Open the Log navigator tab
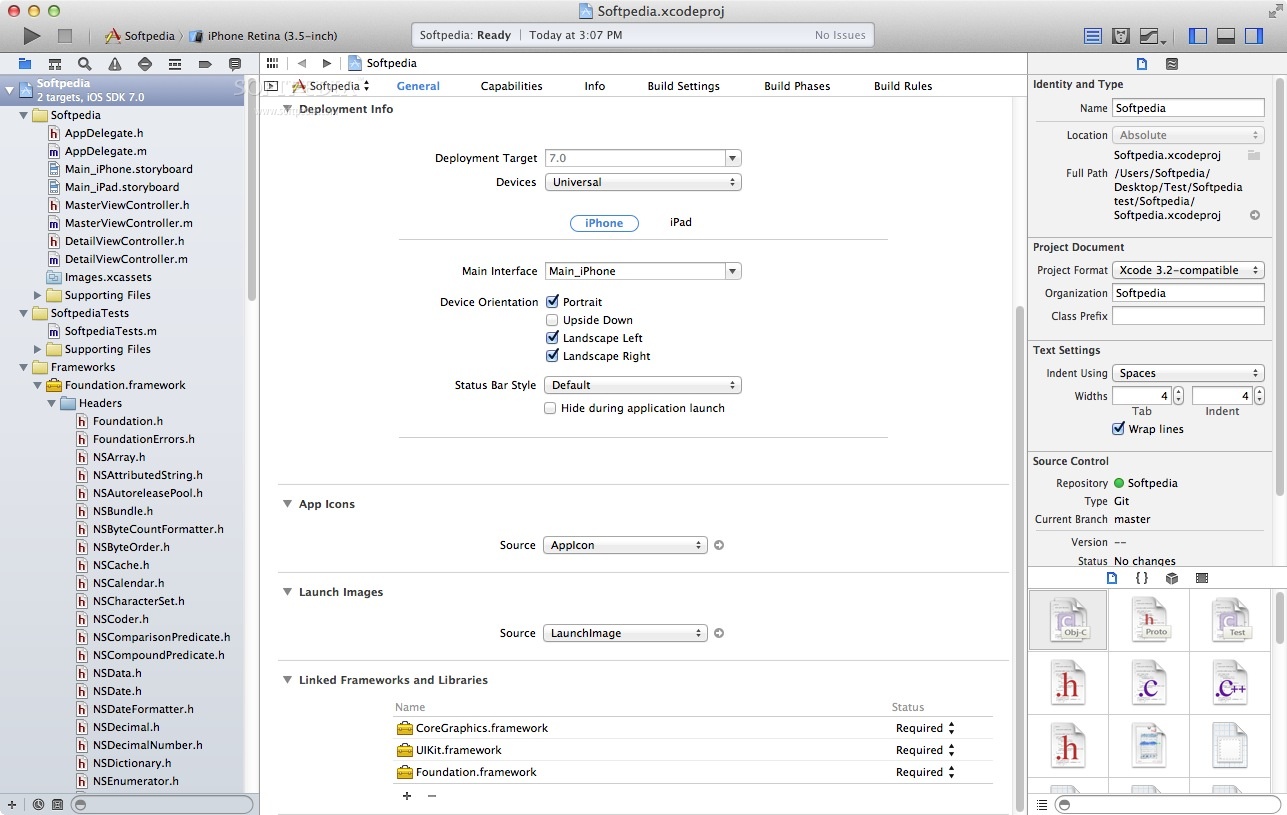Screen dimensions: 1287x815 pyautogui.click(x=235, y=63)
